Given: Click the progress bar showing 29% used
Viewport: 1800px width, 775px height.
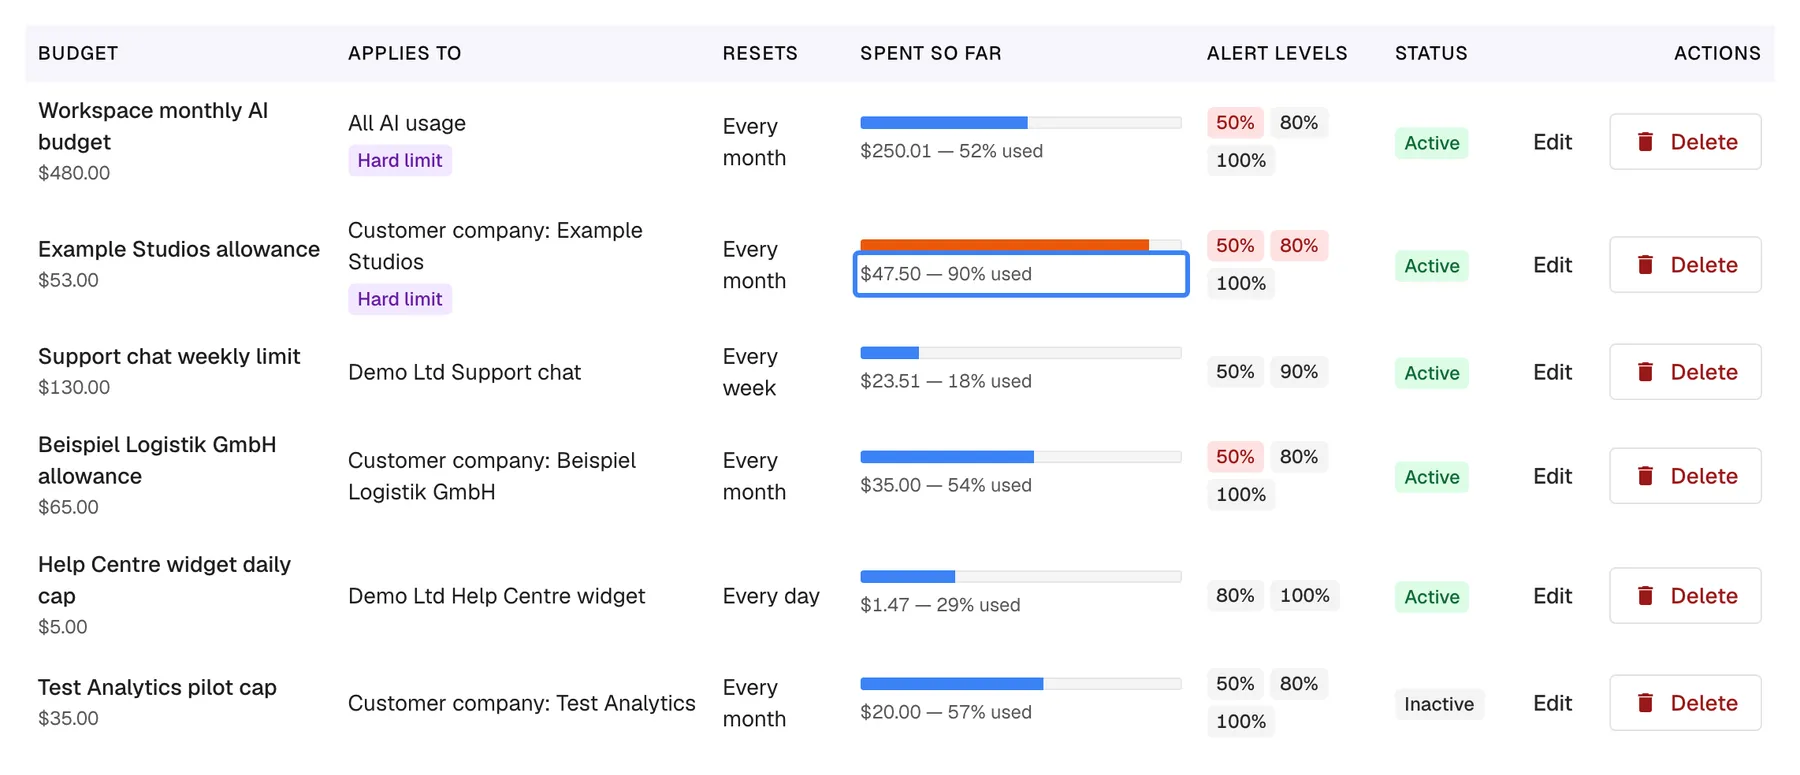Looking at the screenshot, I should point(1021,577).
